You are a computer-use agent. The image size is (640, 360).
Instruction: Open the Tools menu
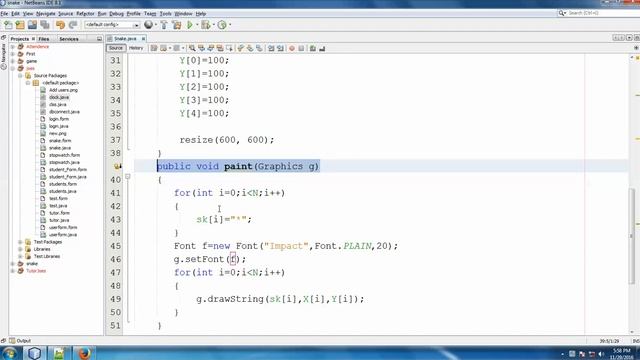click(165, 13)
